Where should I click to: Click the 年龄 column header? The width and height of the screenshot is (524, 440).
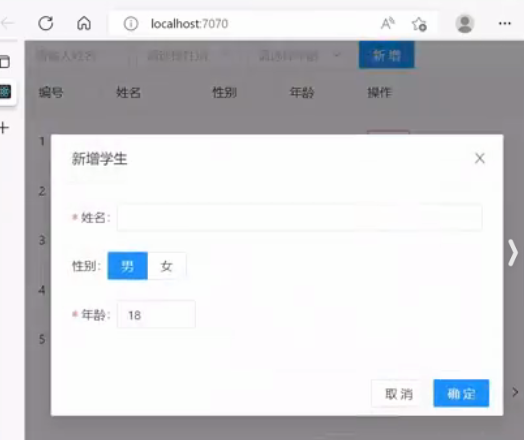tap(302, 93)
